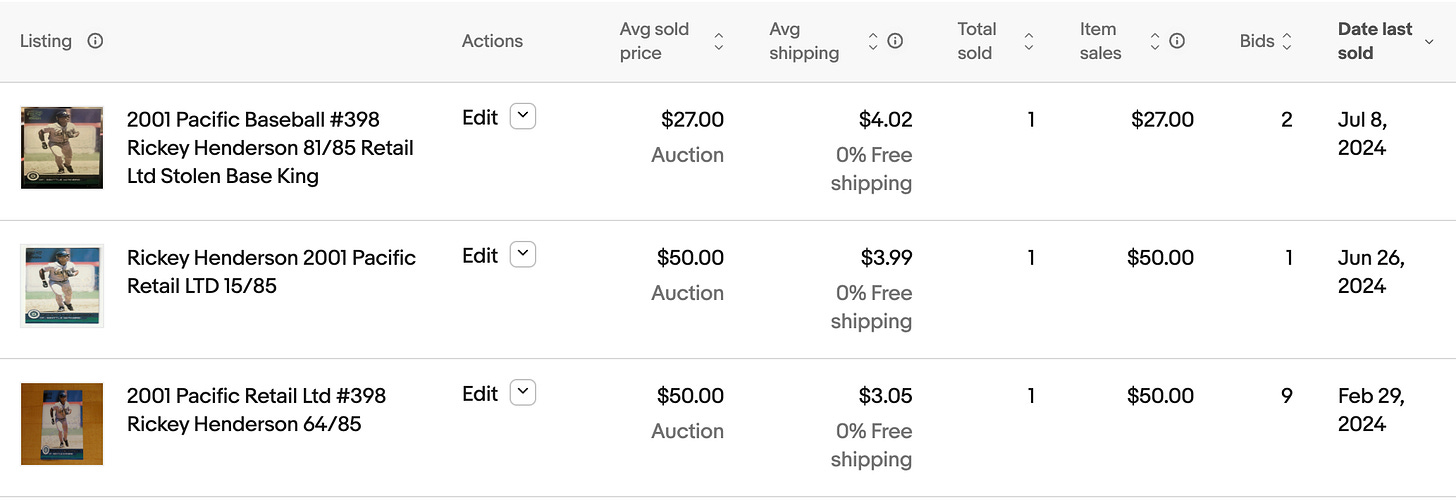Sort by Avg sold price arrows
Screen dimensions: 1456x500
click(x=718, y=41)
